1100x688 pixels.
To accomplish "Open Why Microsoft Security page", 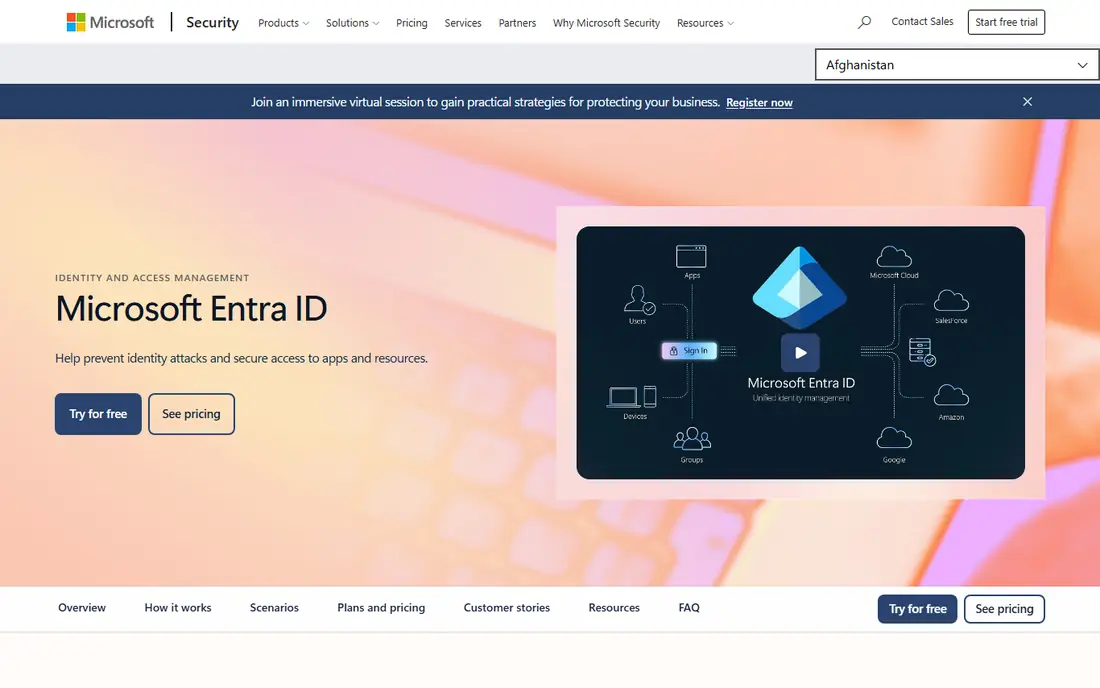I will tap(606, 23).
